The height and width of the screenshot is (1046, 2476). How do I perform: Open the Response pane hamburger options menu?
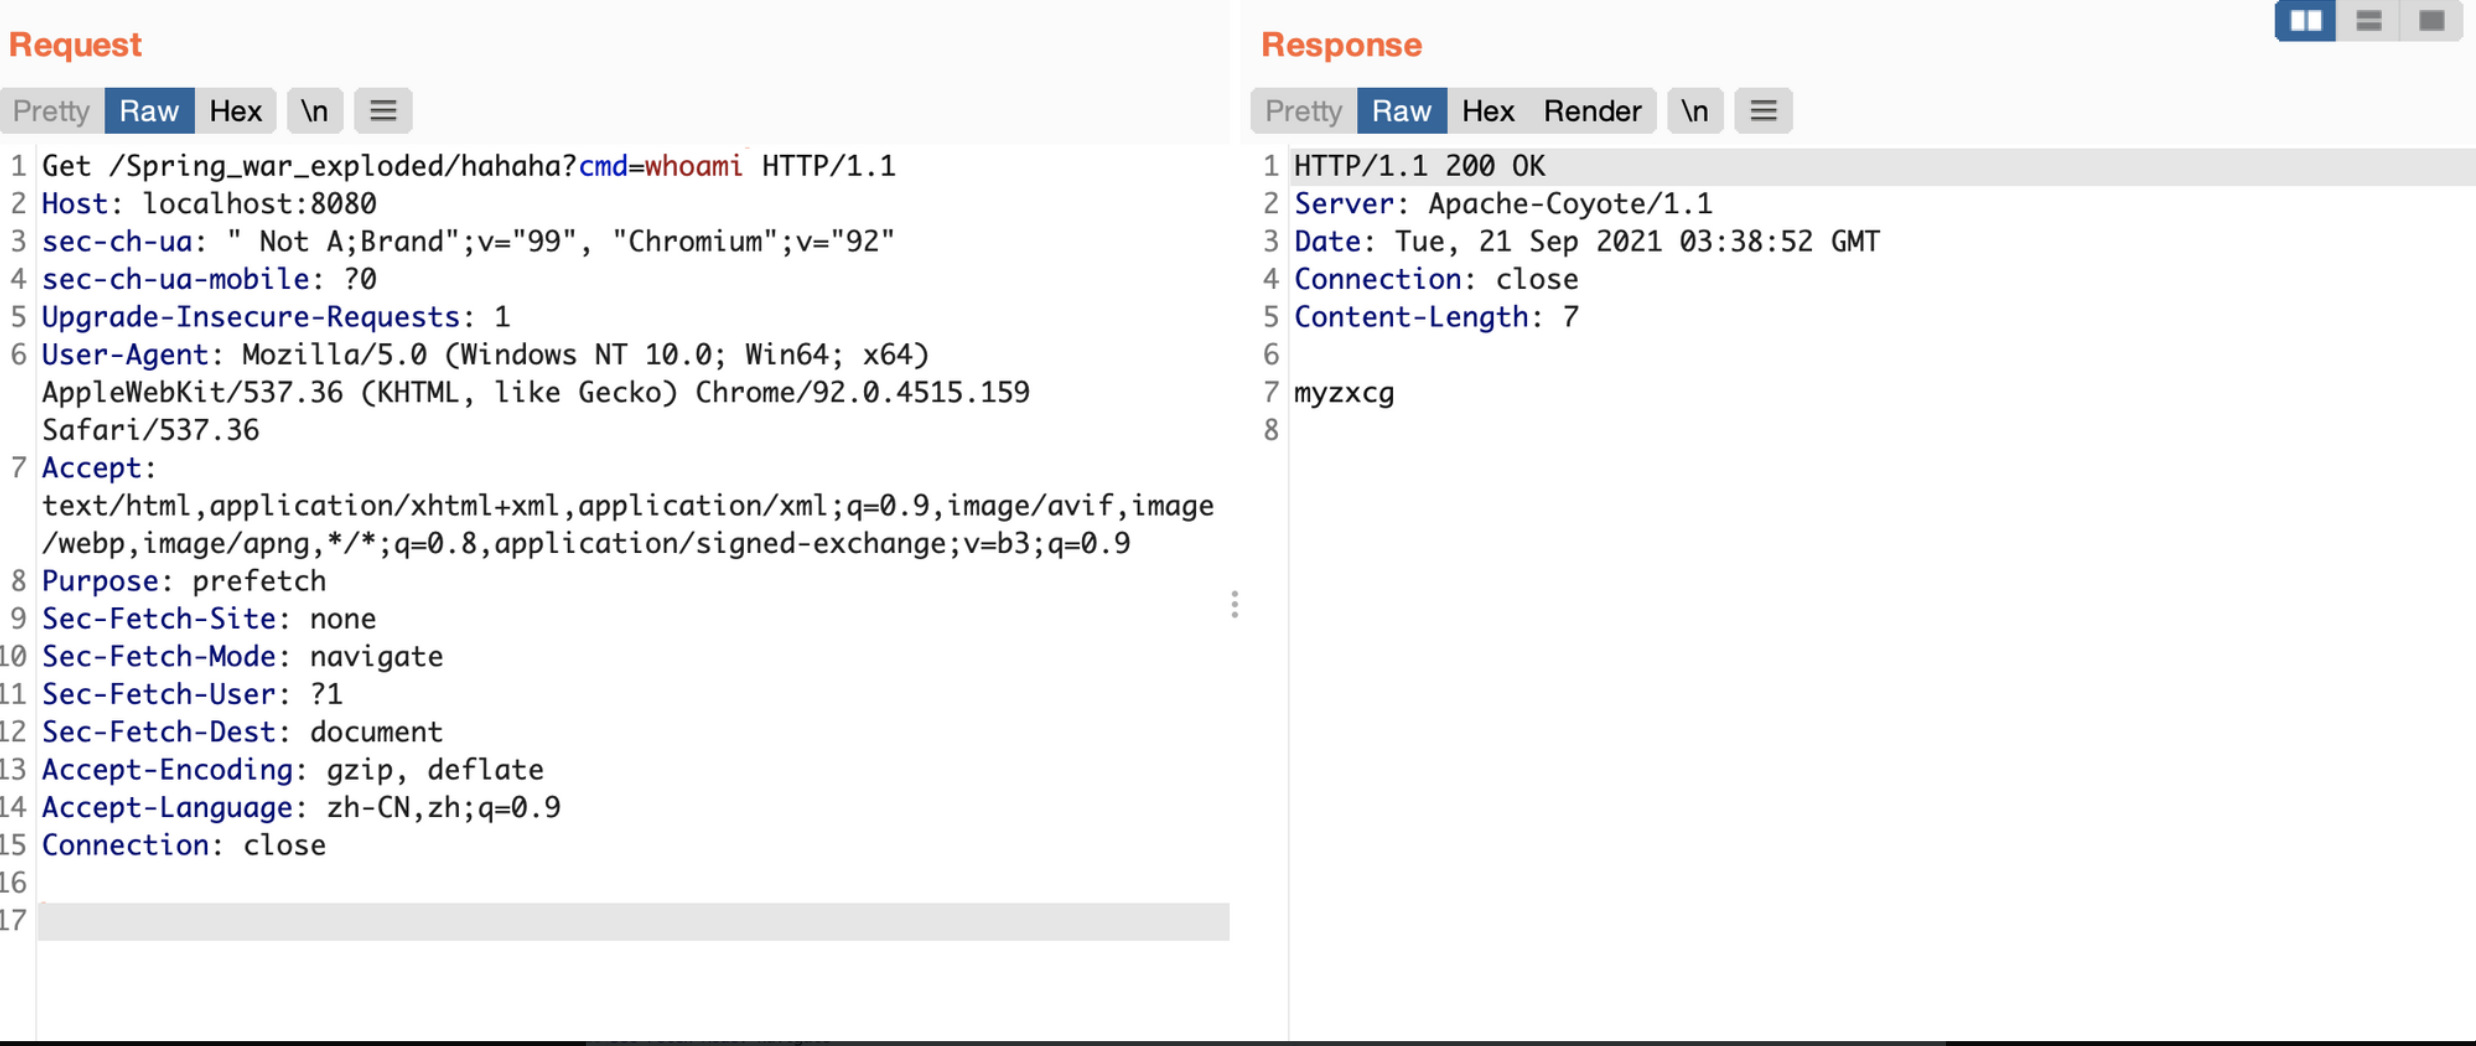tap(1763, 111)
